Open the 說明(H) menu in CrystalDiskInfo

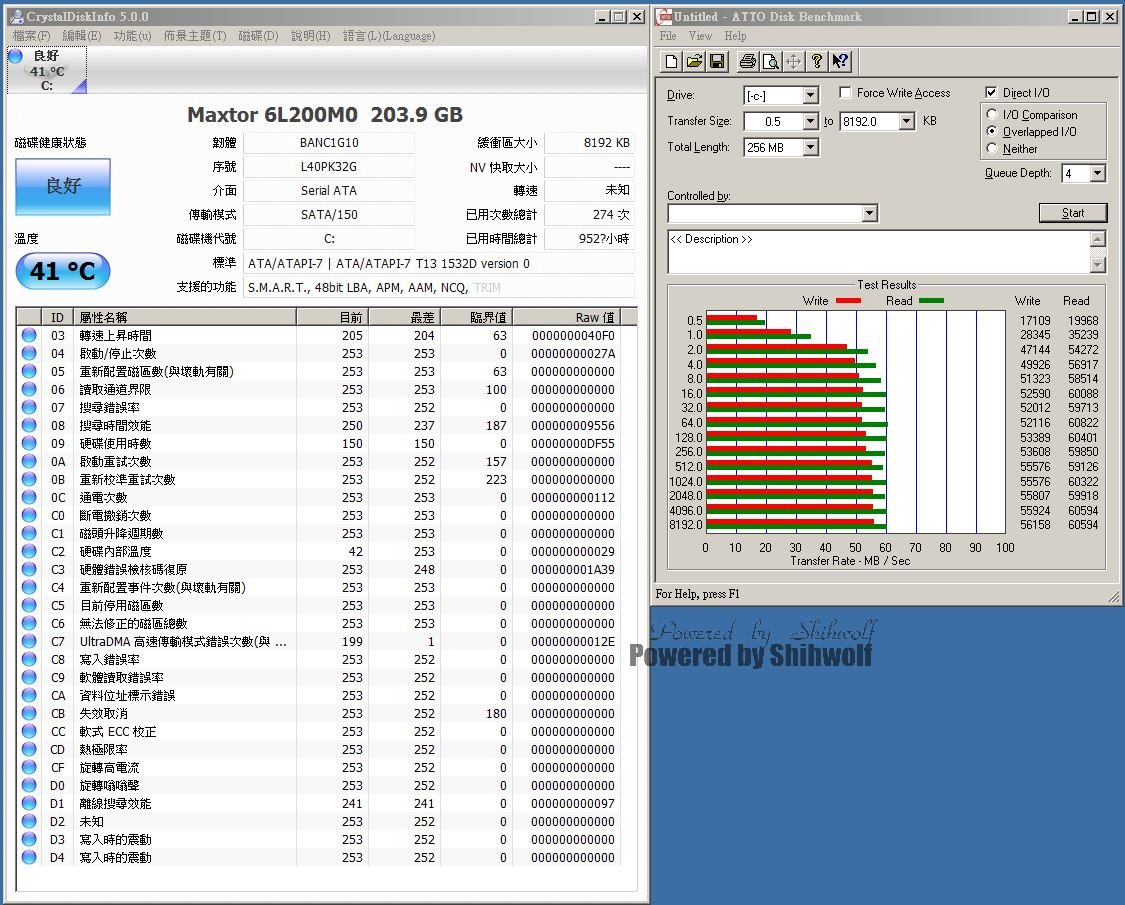[311, 36]
